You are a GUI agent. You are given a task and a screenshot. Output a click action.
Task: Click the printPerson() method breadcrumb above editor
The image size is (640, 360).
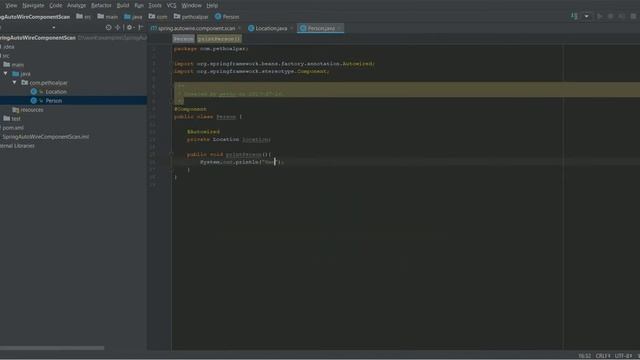click(219, 39)
